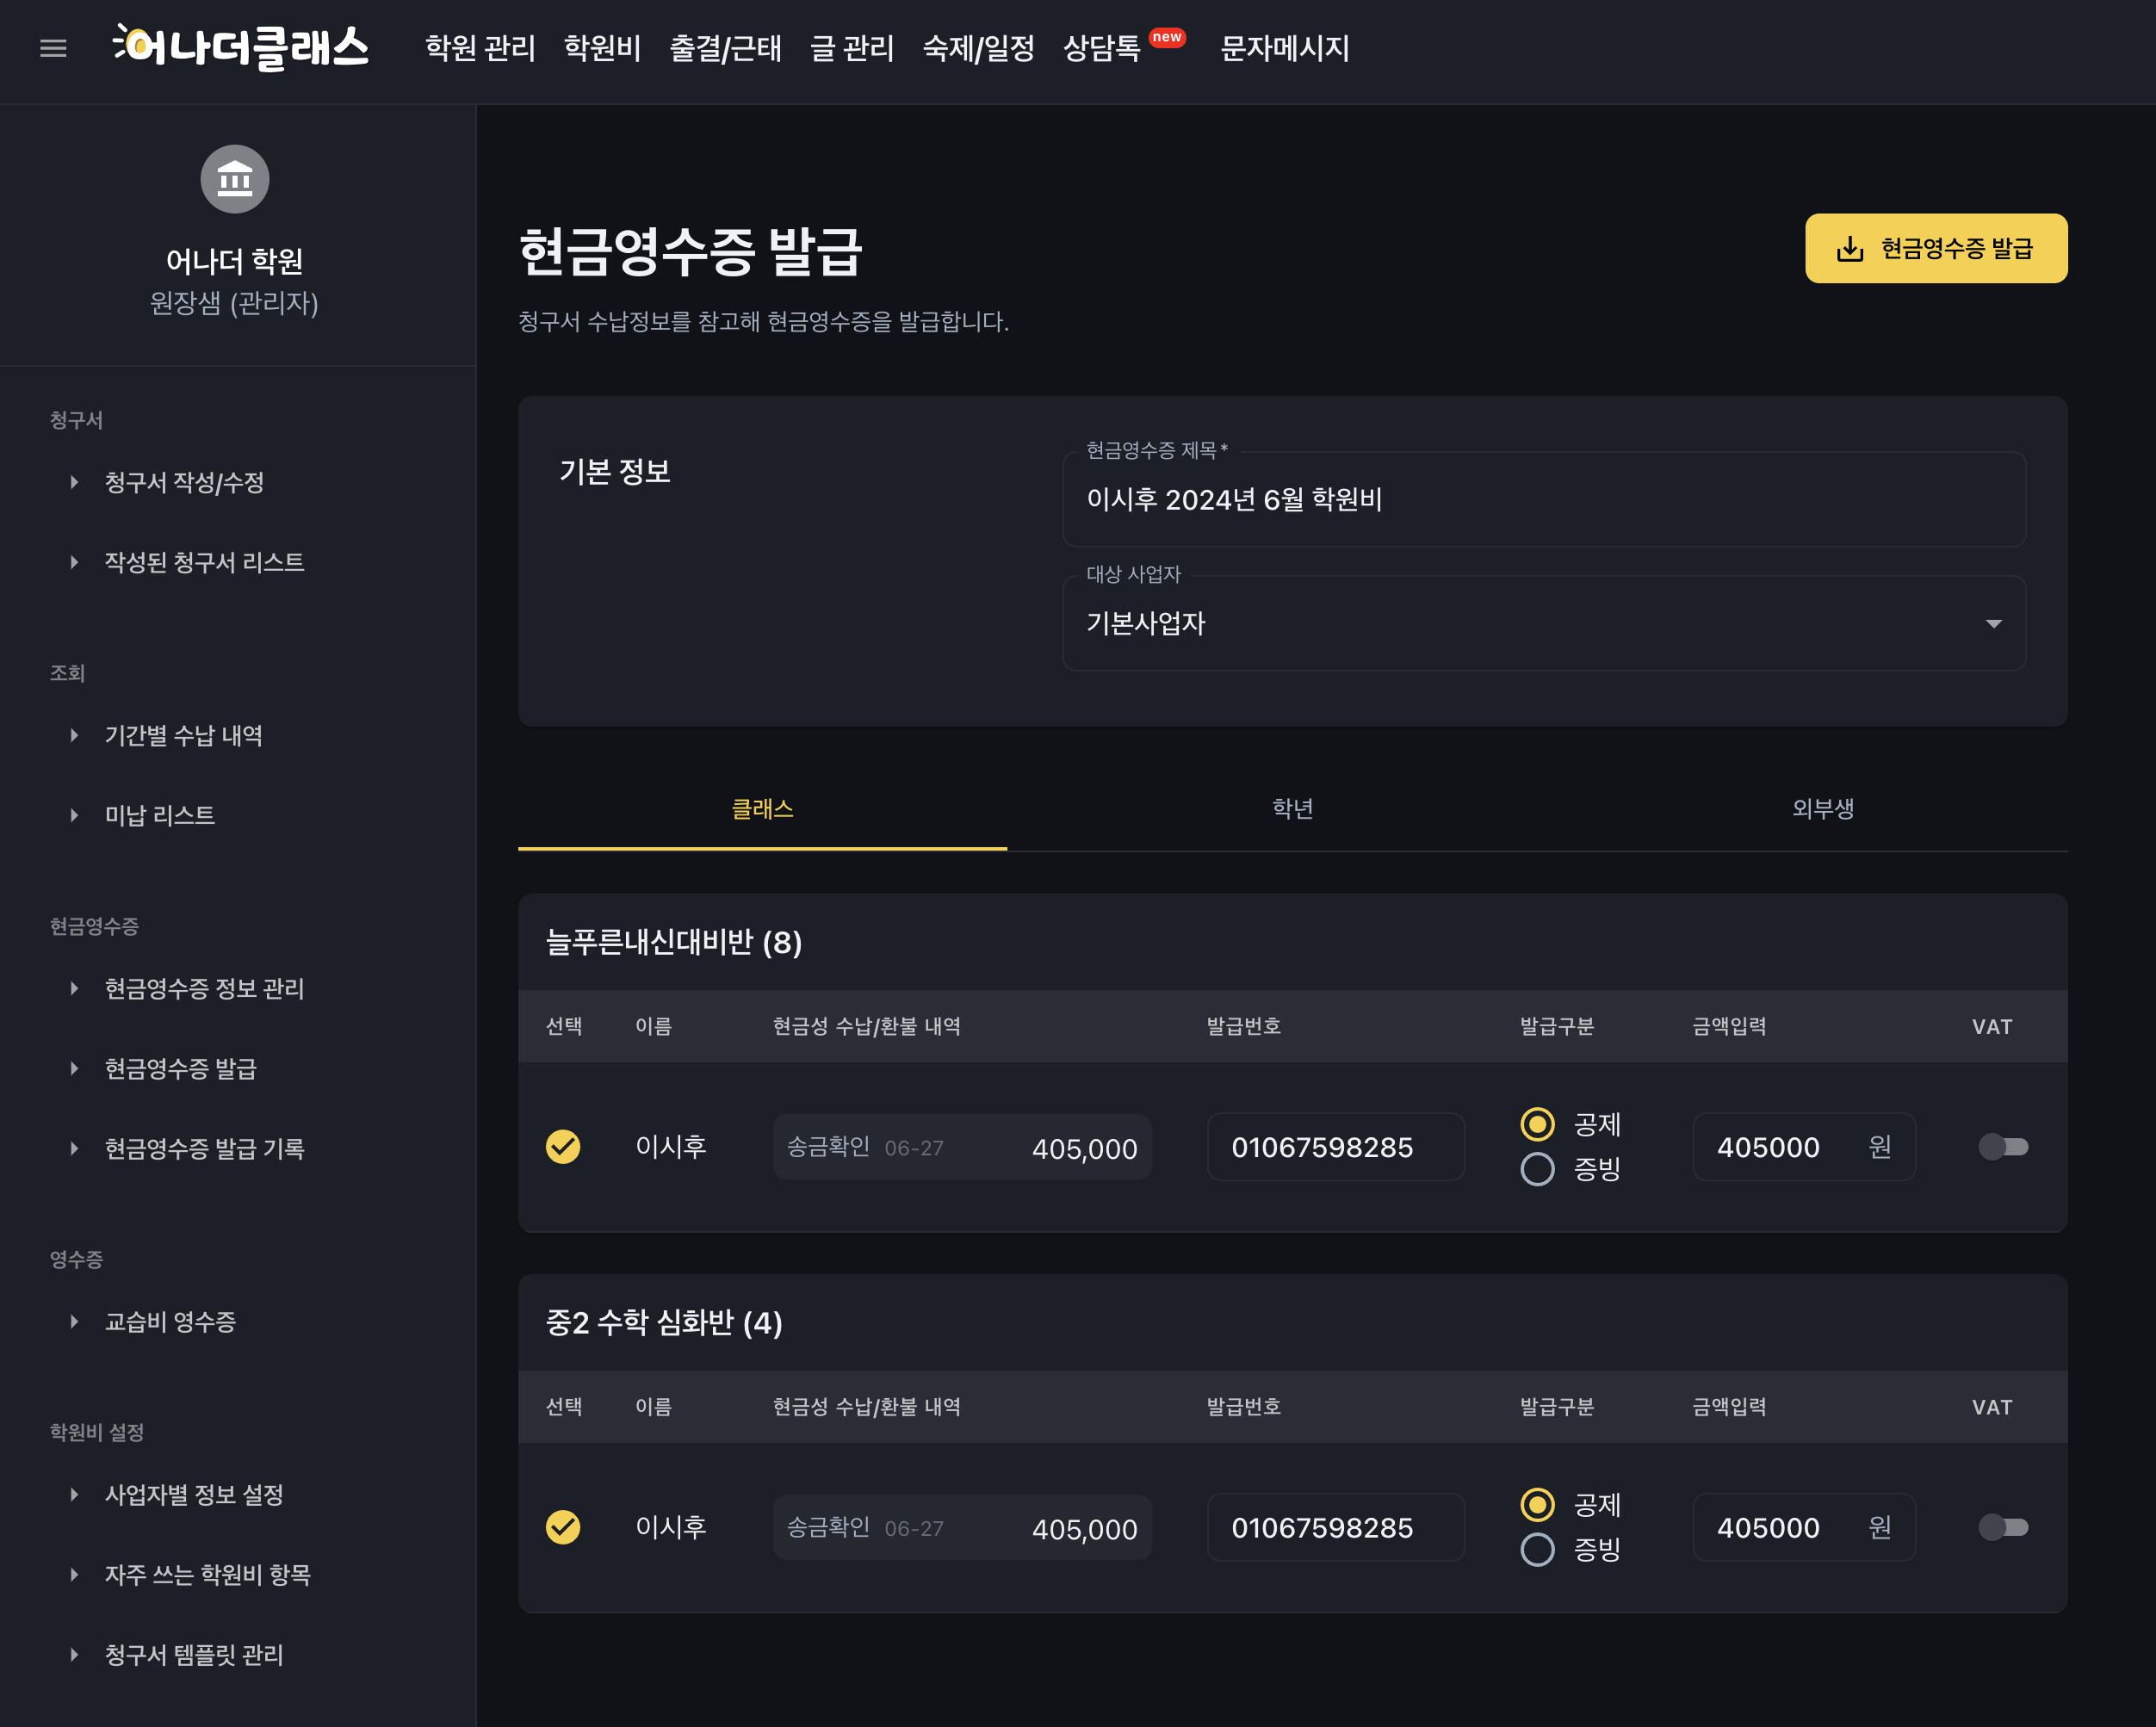2156x1727 pixels.
Task: Expand arrow next to 현금영수증 정보 관리
Action: (x=75, y=988)
